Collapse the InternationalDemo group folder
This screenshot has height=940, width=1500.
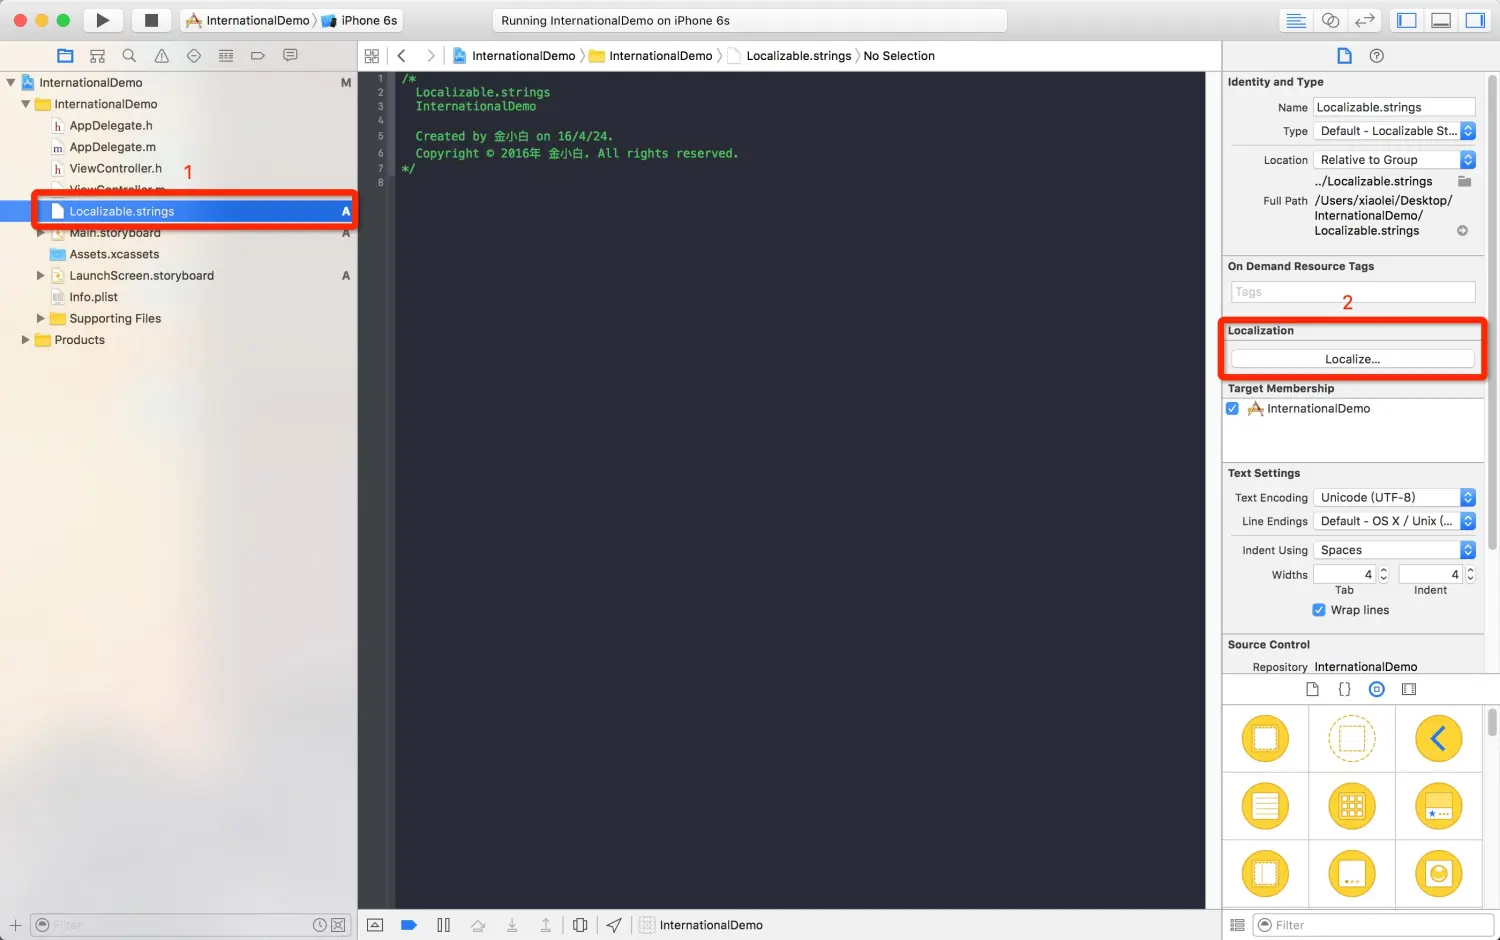point(26,104)
